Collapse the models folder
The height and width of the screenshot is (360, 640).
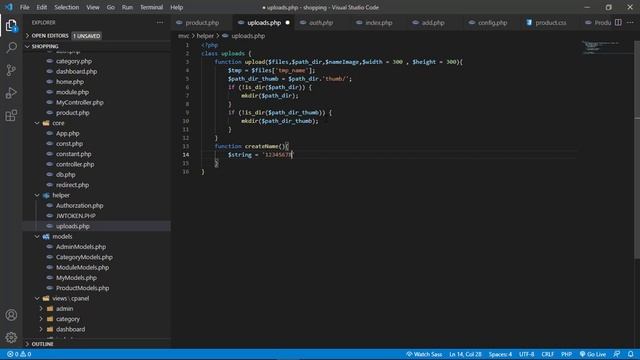pos(62,236)
